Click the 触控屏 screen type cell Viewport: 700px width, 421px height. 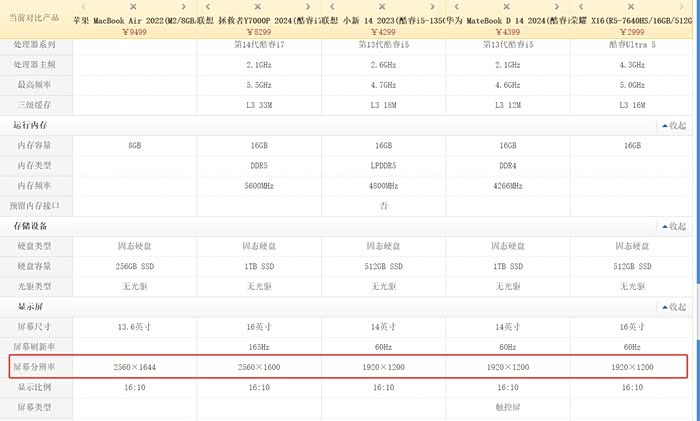pyautogui.click(x=508, y=407)
